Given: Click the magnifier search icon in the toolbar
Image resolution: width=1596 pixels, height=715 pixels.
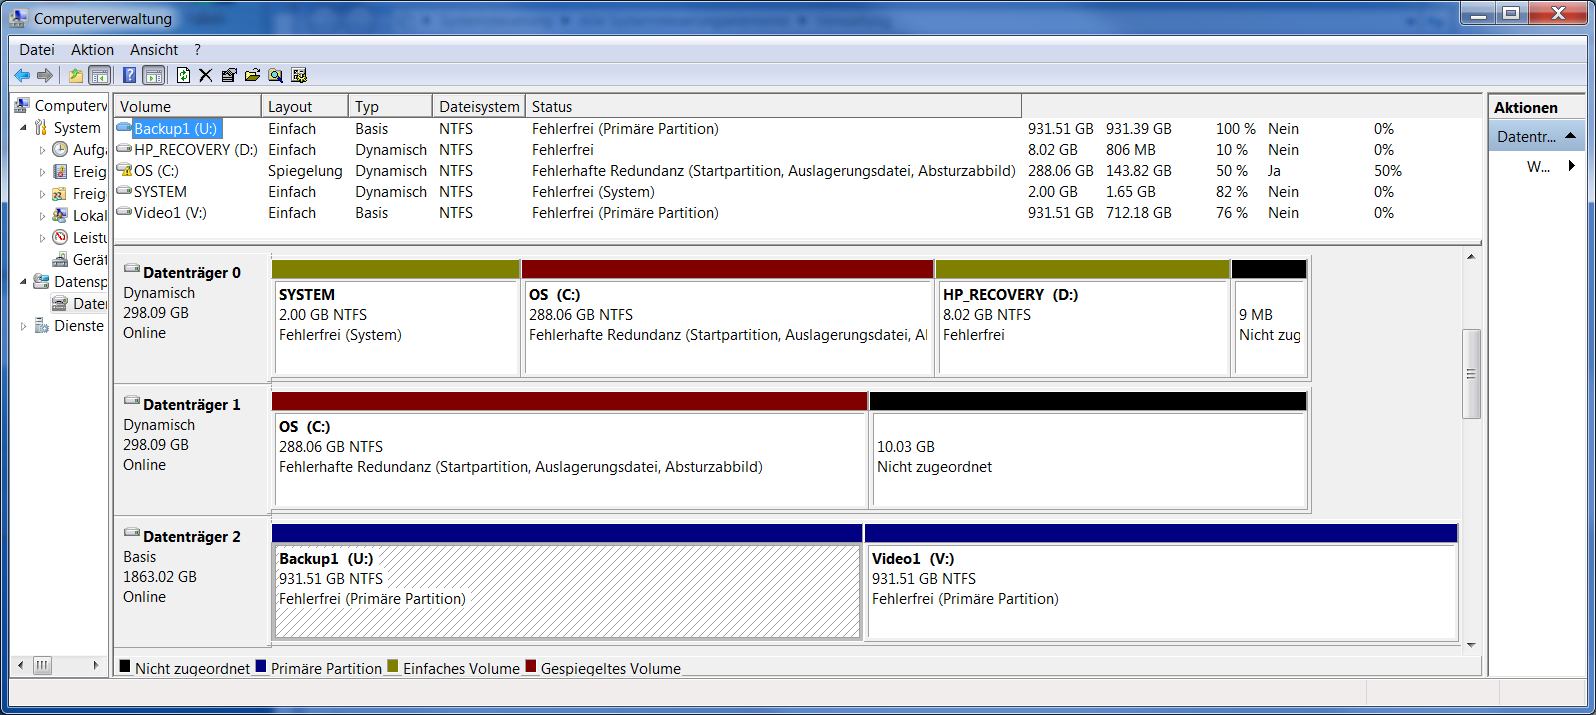Looking at the screenshot, I should tap(275, 75).
